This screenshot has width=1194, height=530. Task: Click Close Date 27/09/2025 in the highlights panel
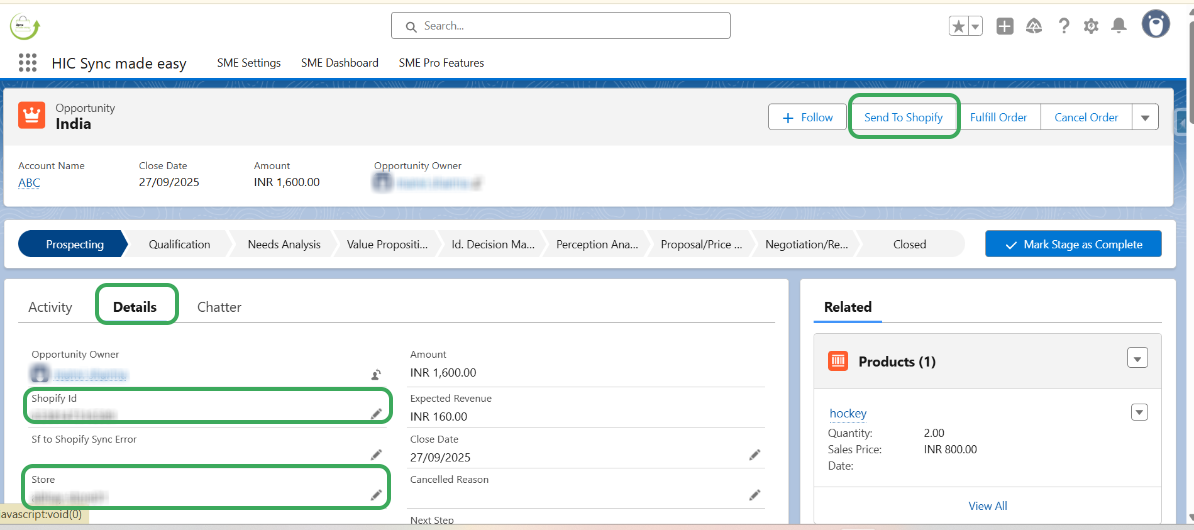(169, 183)
